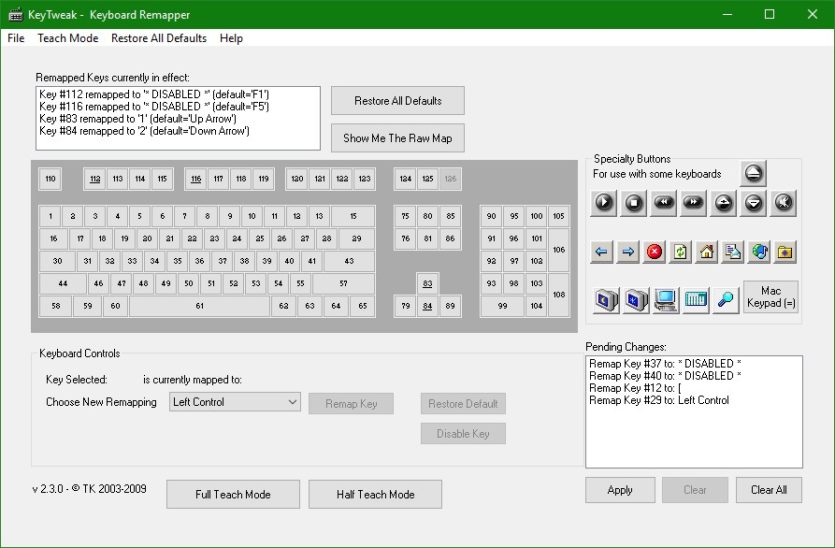Click Show Me The Raw Map
Viewport: 835px width, 548px height.
pyautogui.click(x=398, y=138)
